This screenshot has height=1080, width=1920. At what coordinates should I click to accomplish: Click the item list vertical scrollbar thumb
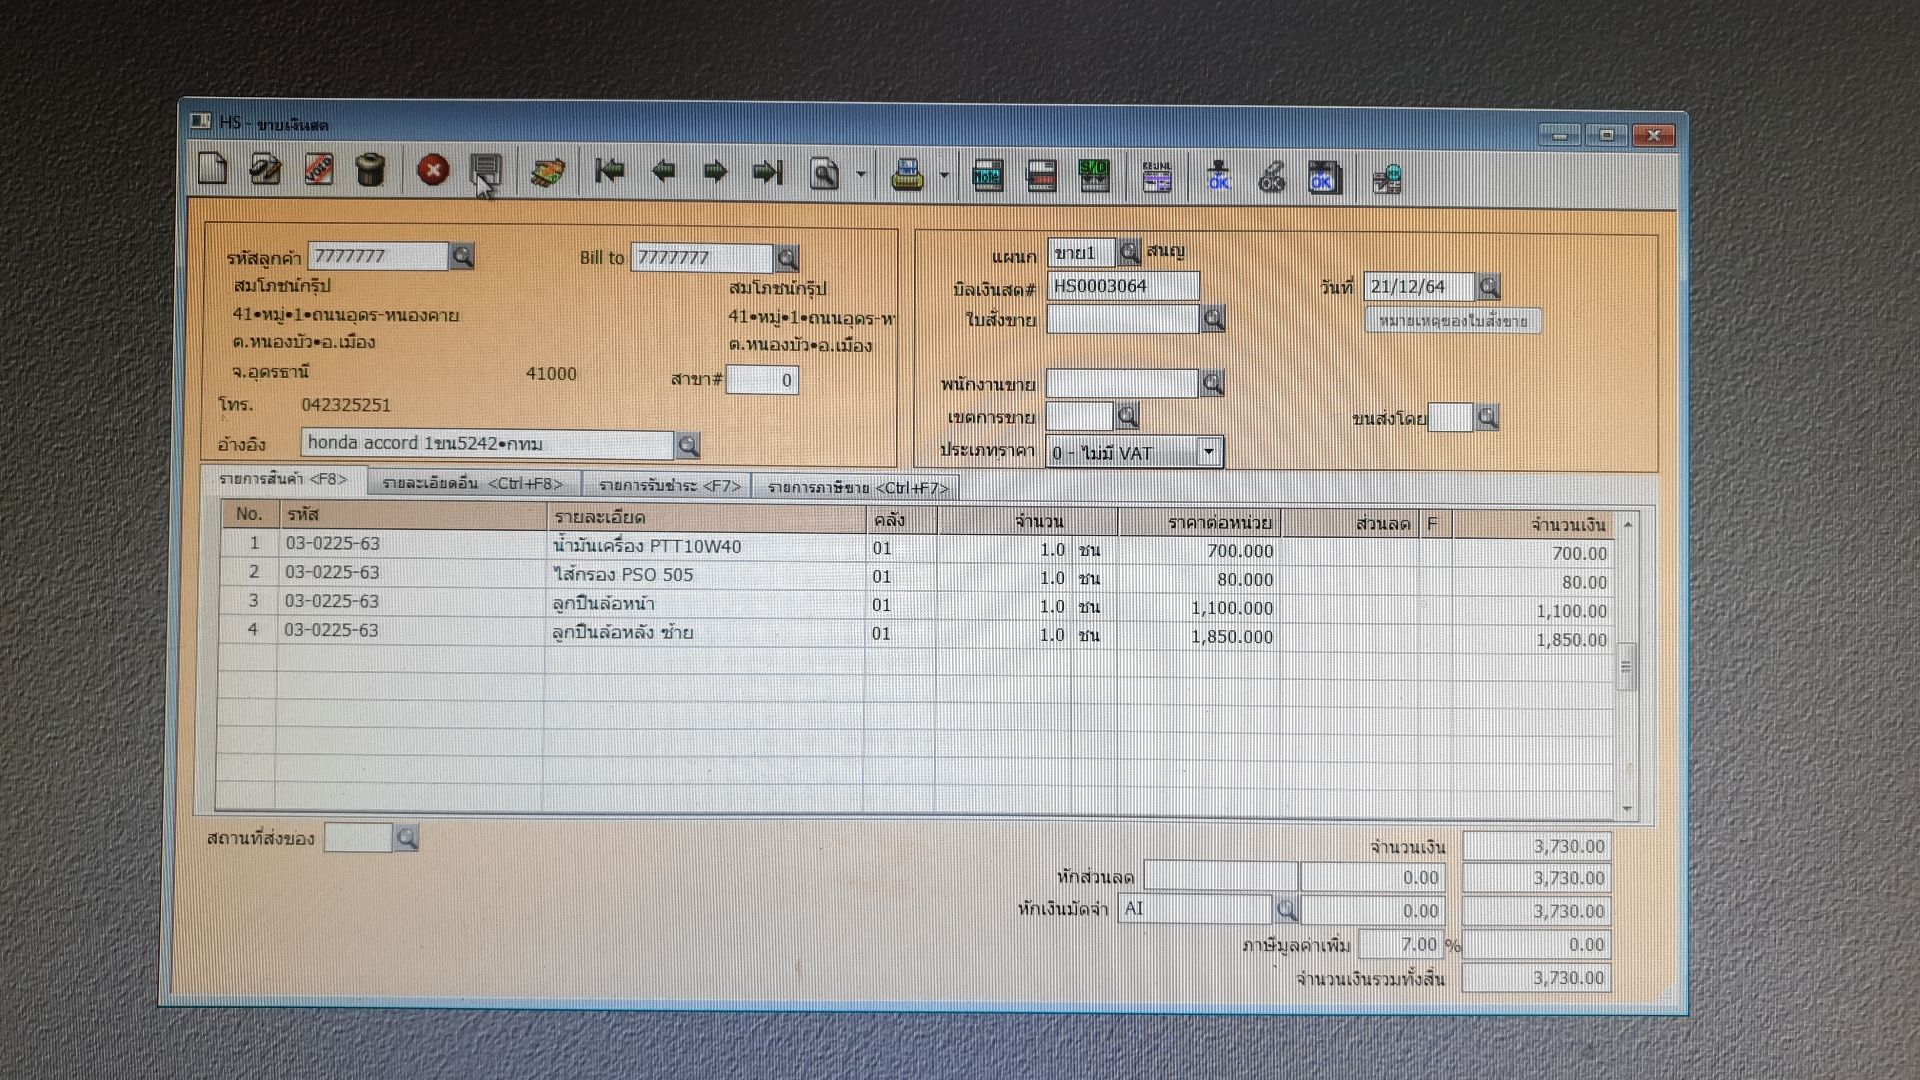click(x=1627, y=666)
